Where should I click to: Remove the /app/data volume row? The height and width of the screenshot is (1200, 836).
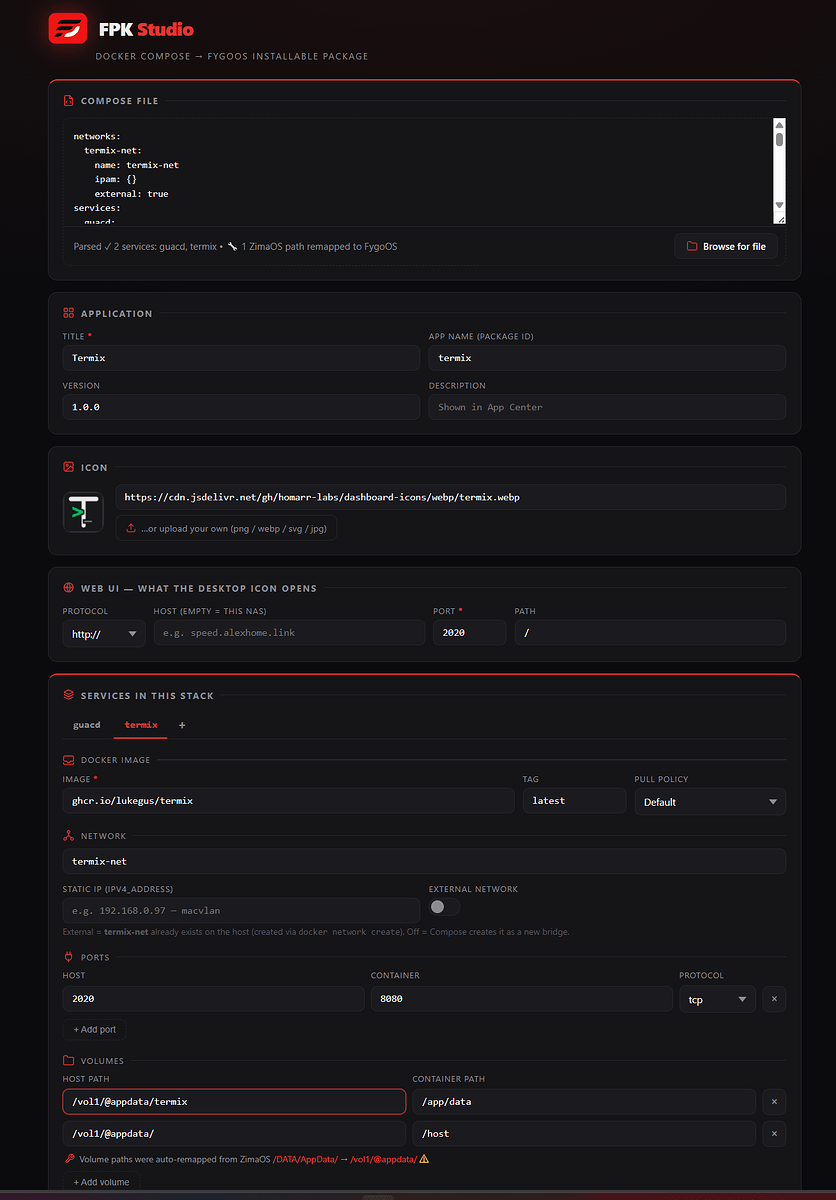[x=774, y=1102]
